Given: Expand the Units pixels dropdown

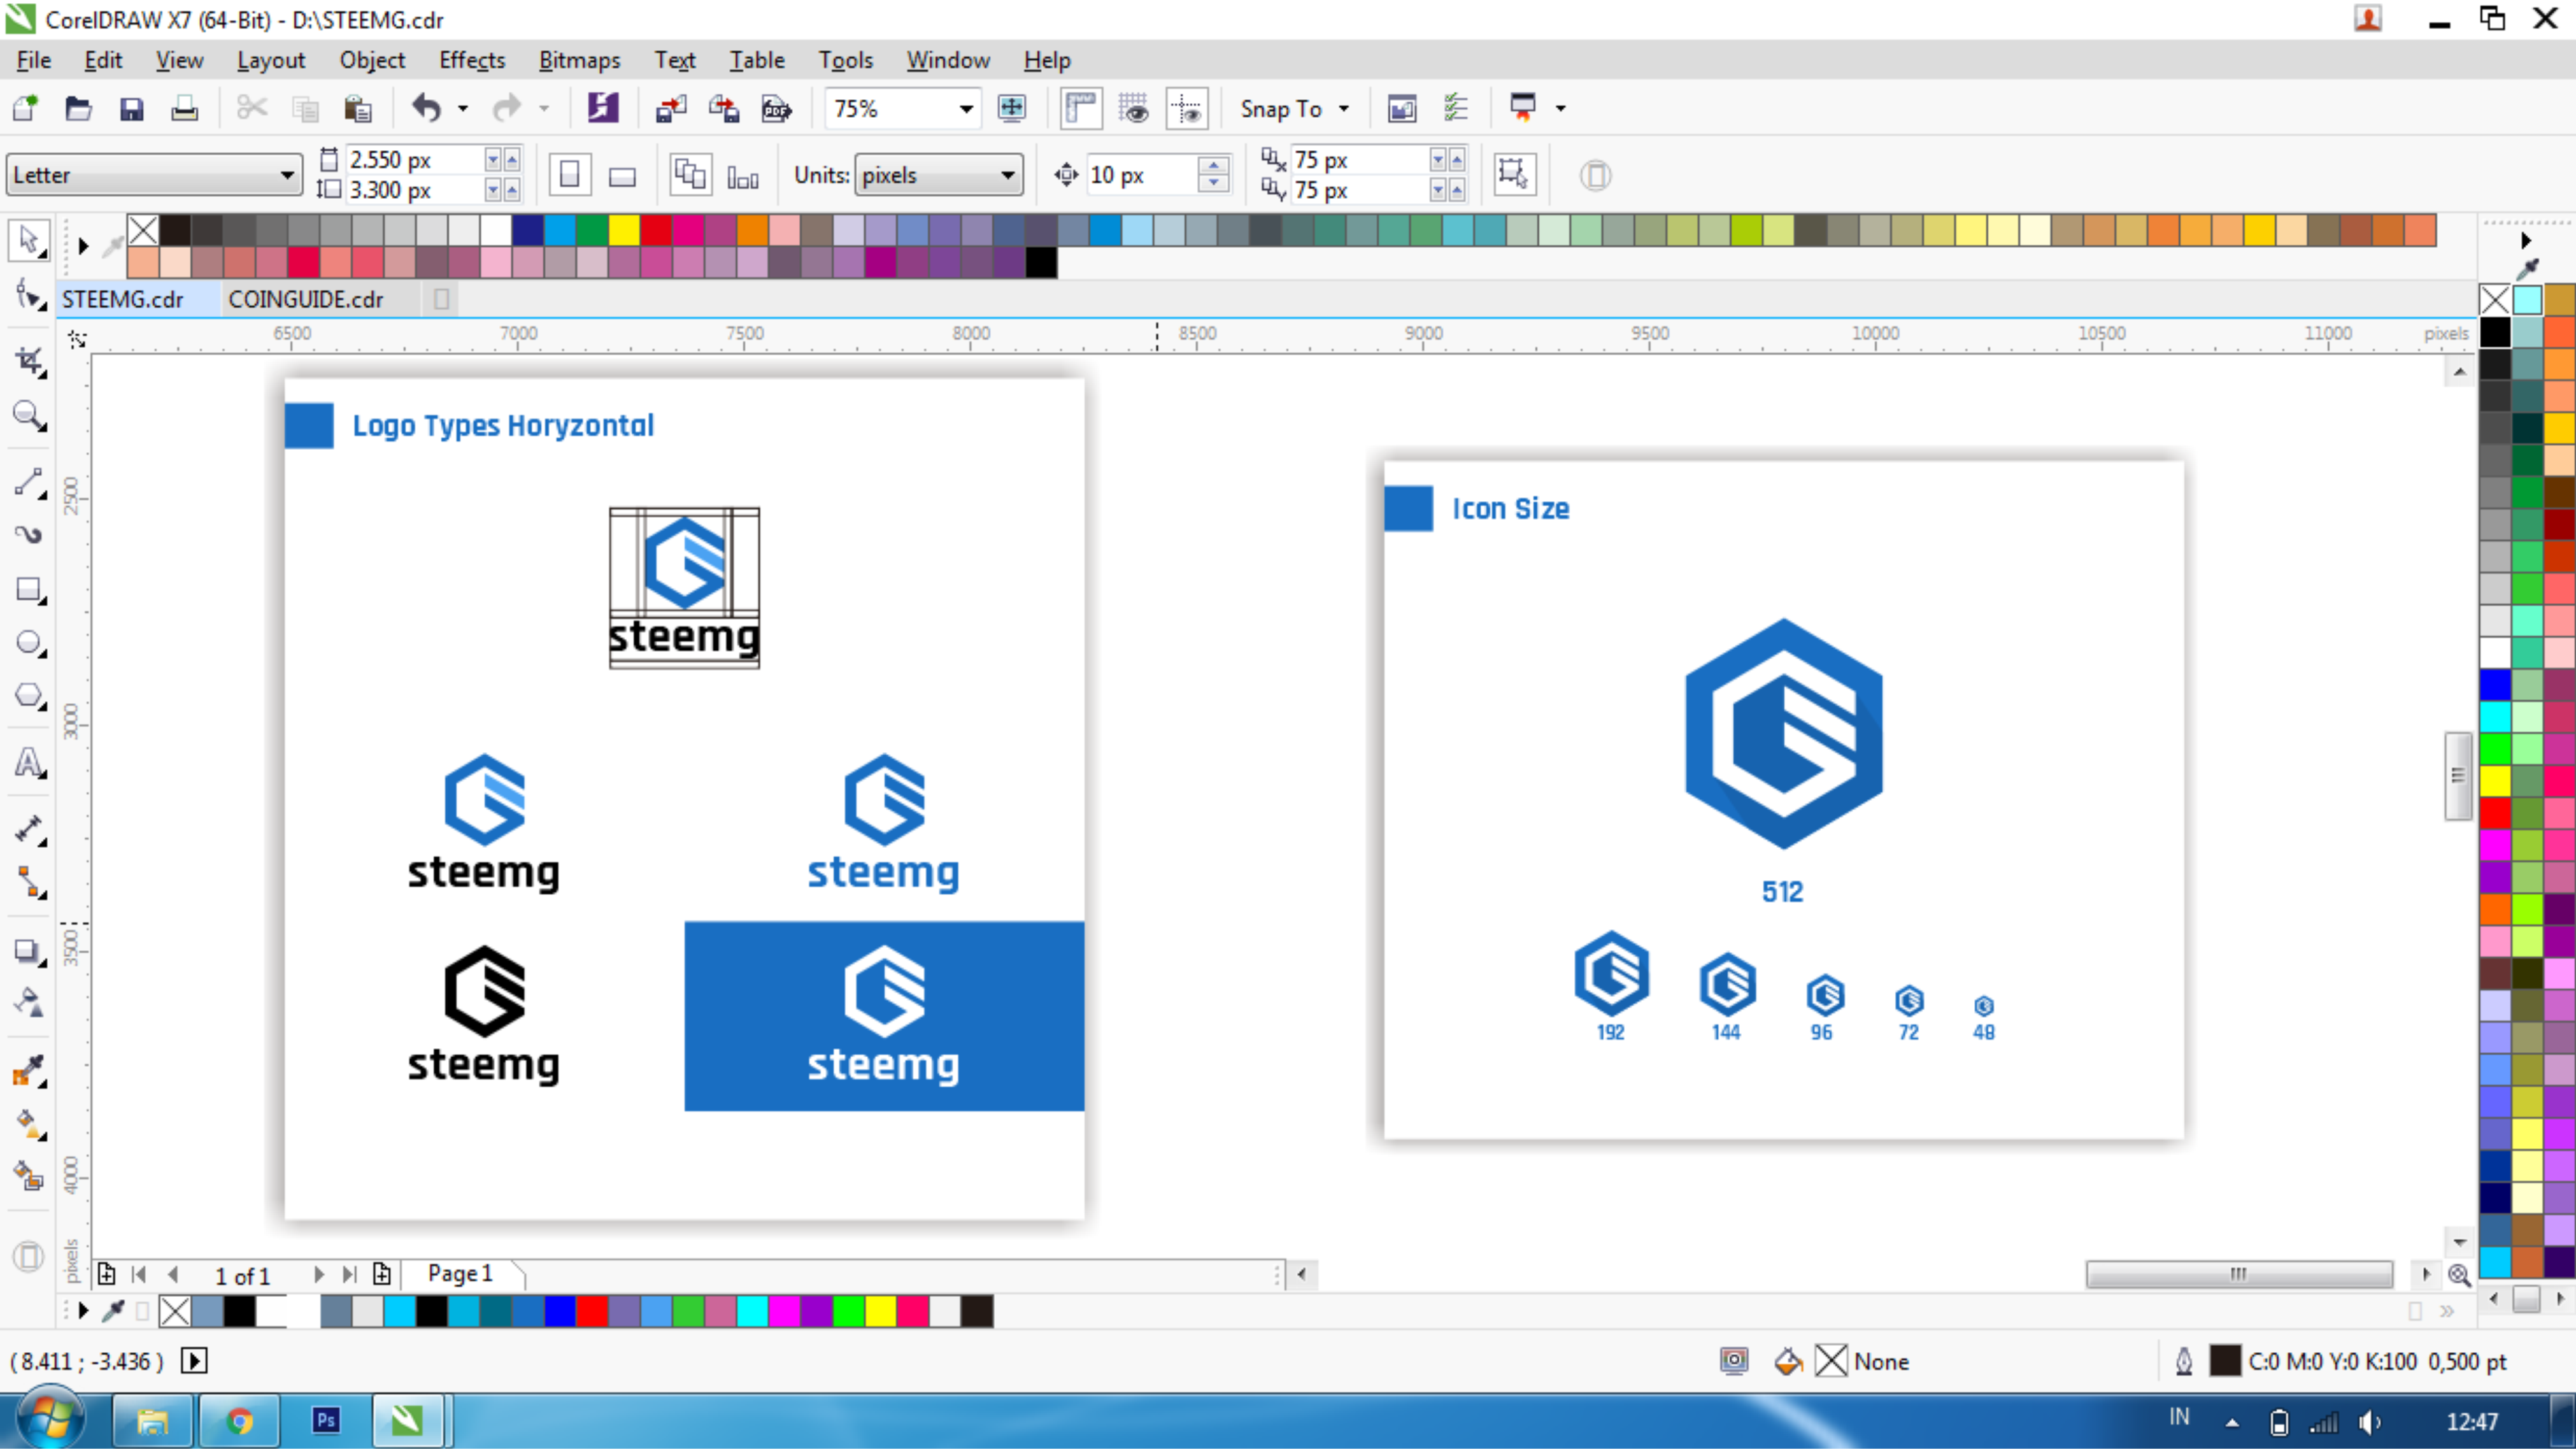Looking at the screenshot, I should [1007, 176].
